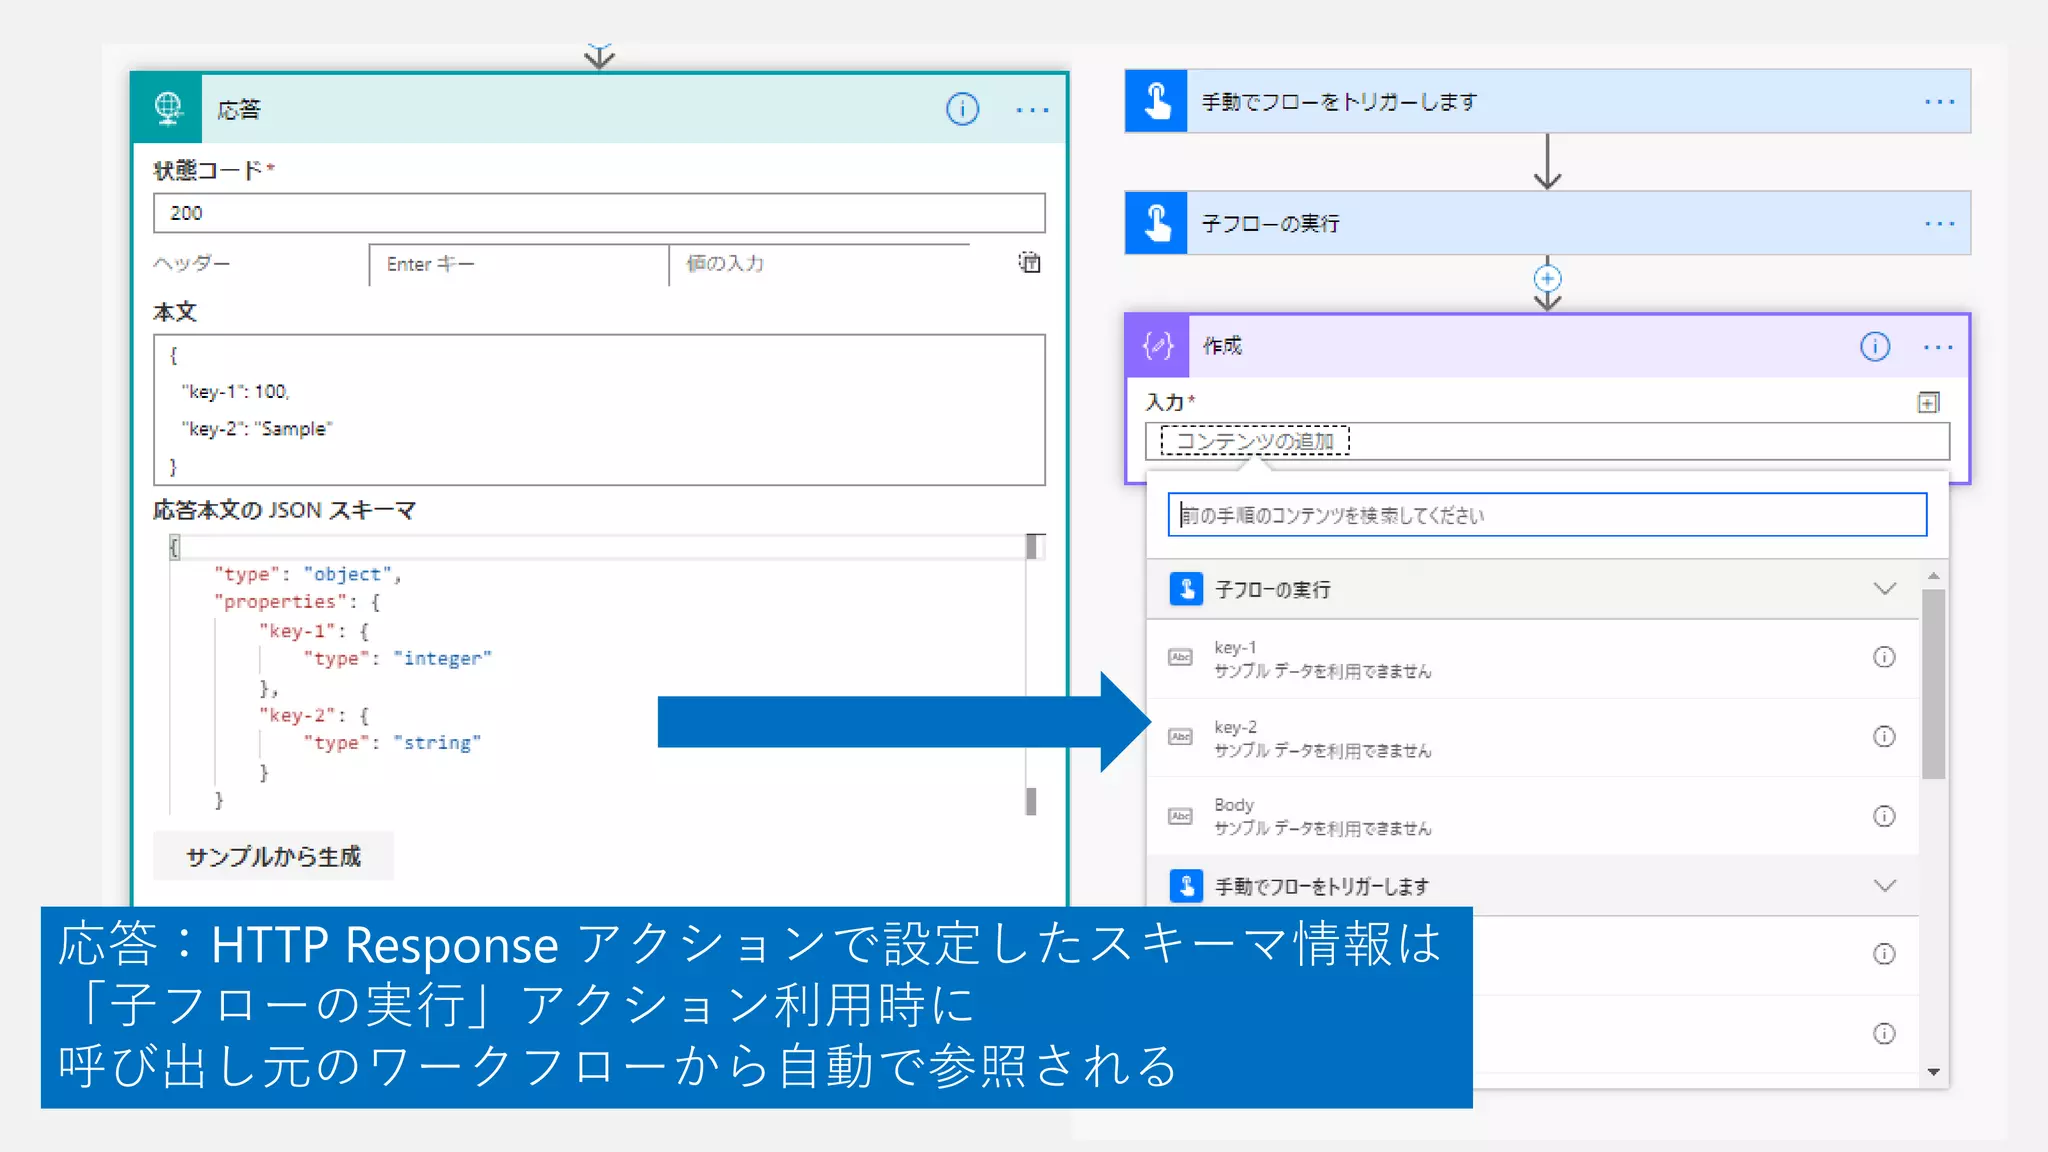Click the 値の入力 header value field
Viewport: 2048px width, 1152px height.
click(820, 264)
